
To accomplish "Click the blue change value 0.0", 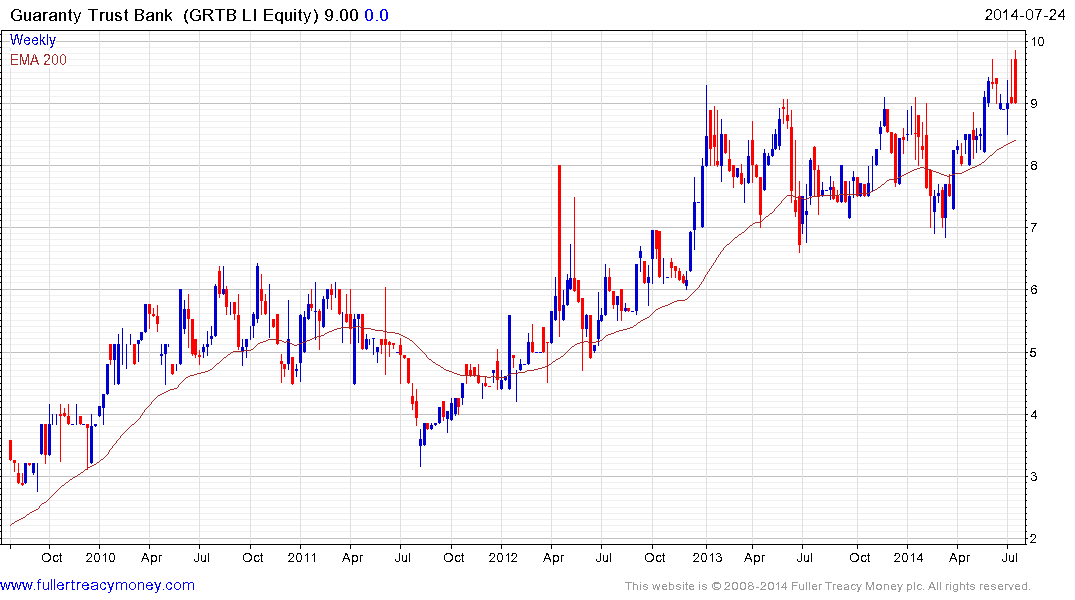I will click(x=376, y=15).
